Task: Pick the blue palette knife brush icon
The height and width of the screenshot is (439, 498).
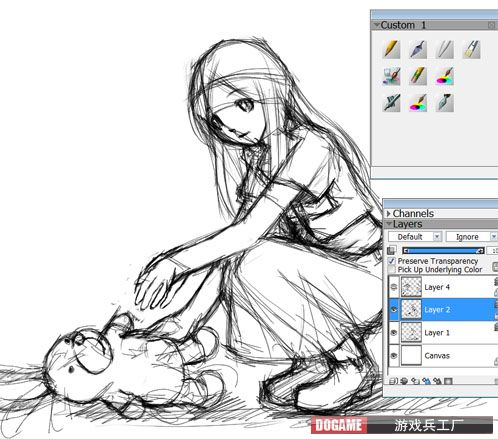Action: point(418,49)
